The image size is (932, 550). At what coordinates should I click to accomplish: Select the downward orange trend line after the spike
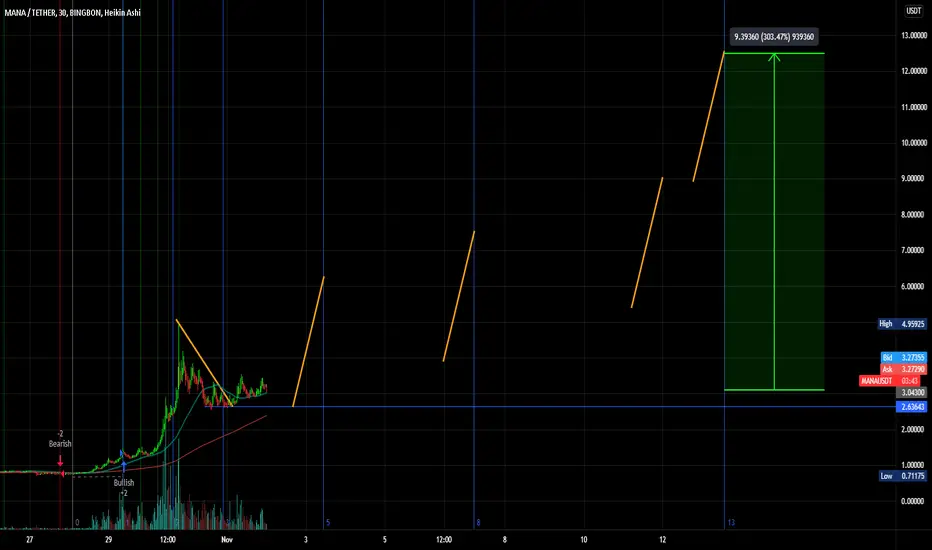tap(204, 363)
